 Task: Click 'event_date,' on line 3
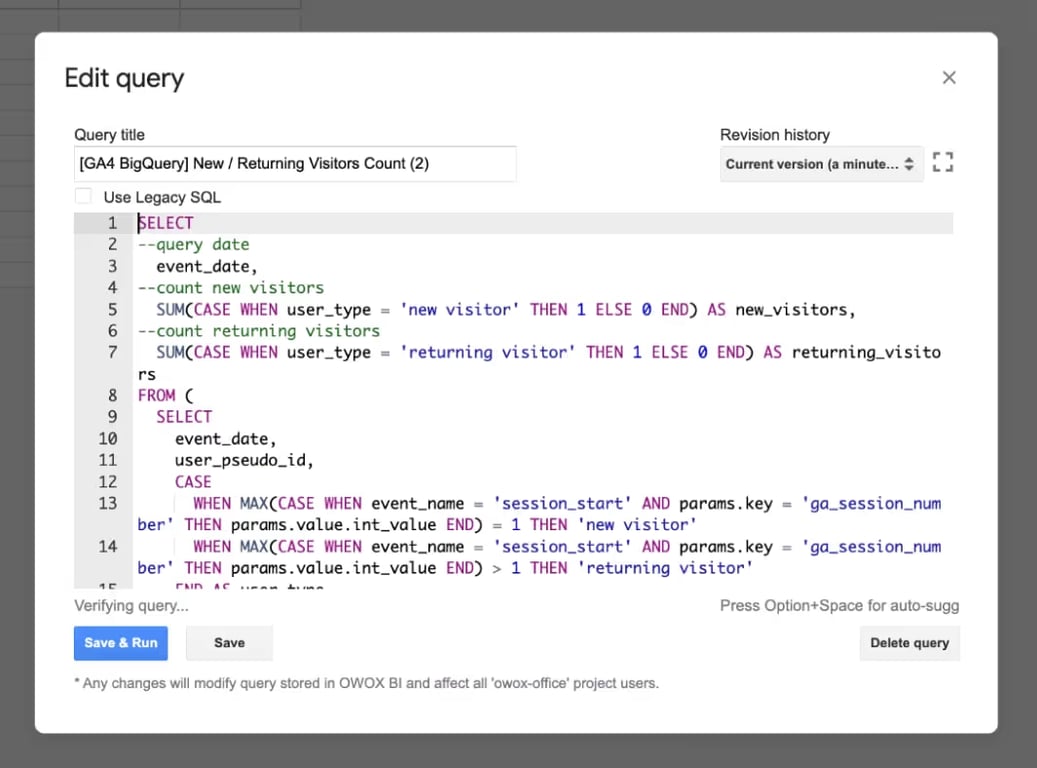click(206, 267)
